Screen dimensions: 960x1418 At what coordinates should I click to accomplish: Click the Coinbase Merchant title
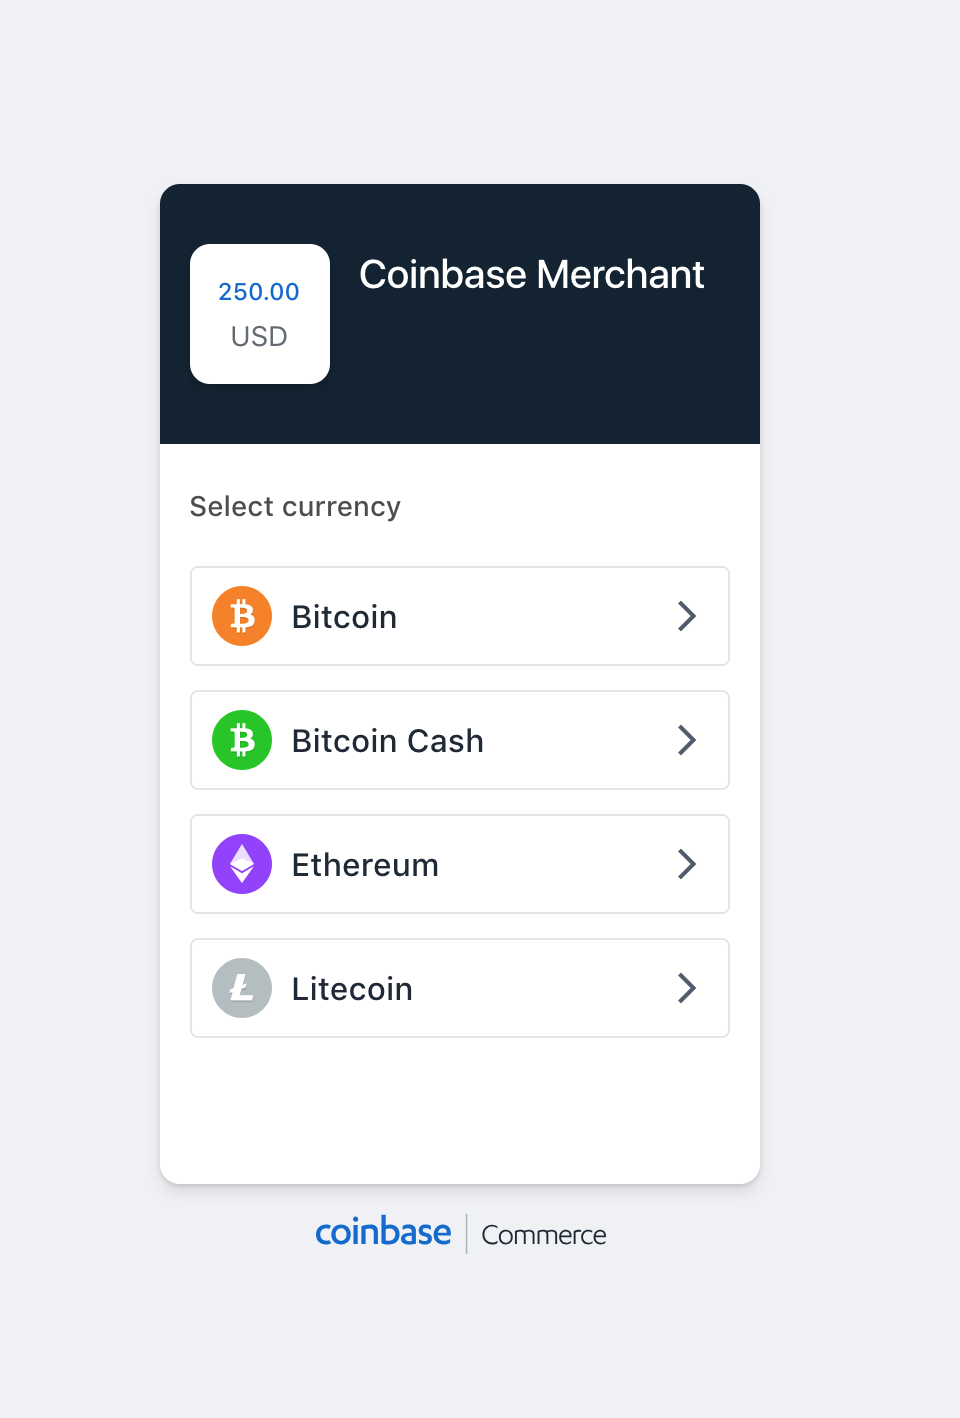click(532, 275)
